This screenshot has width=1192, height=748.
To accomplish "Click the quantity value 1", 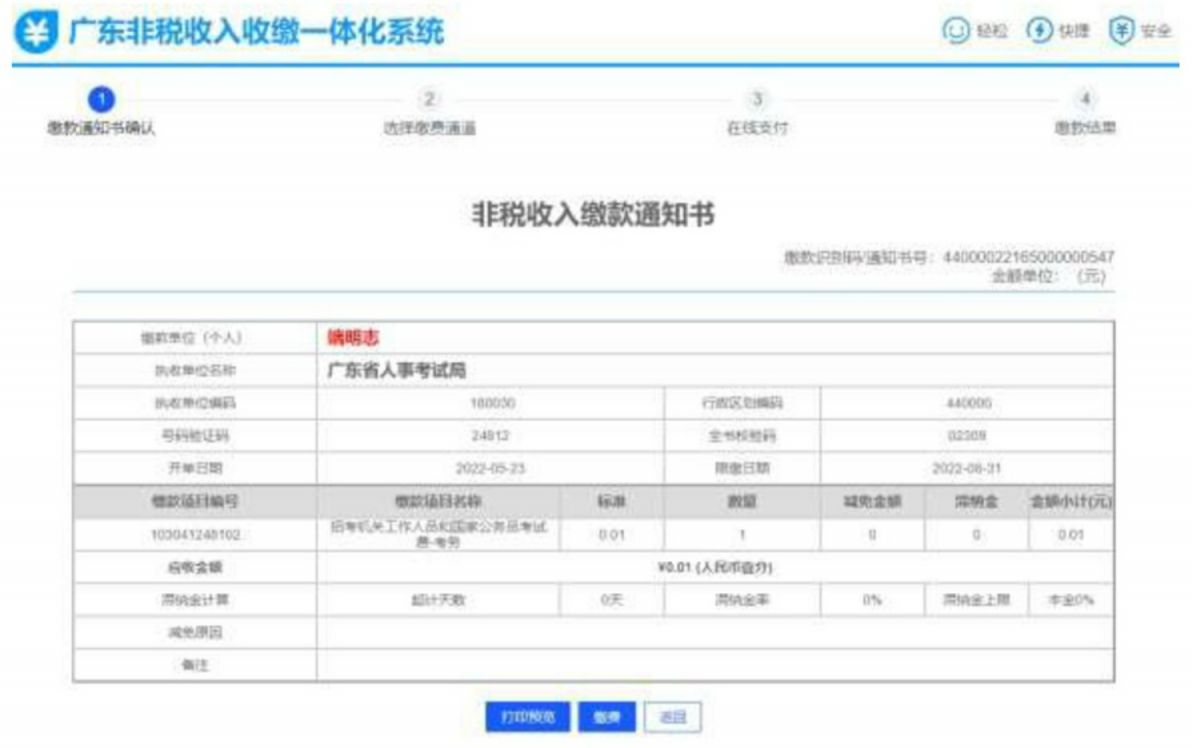I will pyautogui.click(x=742, y=534).
